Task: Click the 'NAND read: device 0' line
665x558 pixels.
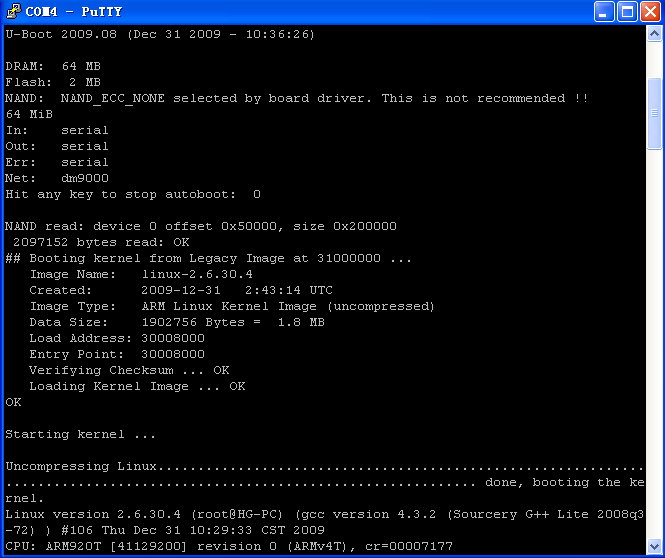Action: point(201,226)
